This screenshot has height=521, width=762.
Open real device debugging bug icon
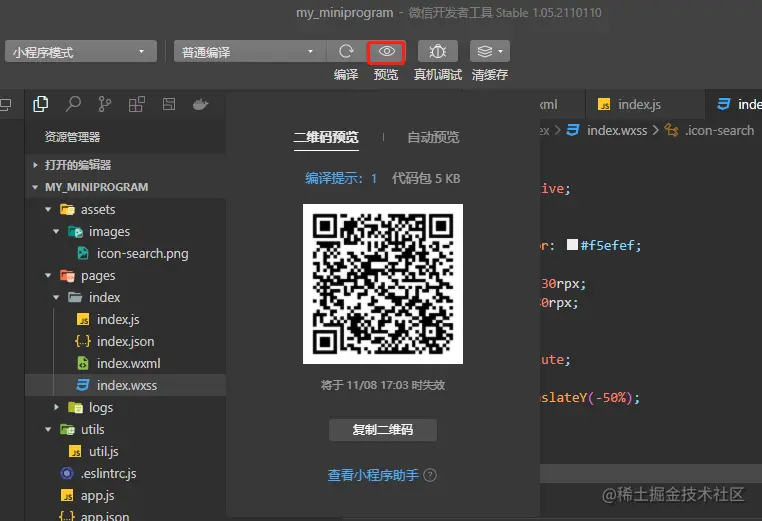coord(437,51)
